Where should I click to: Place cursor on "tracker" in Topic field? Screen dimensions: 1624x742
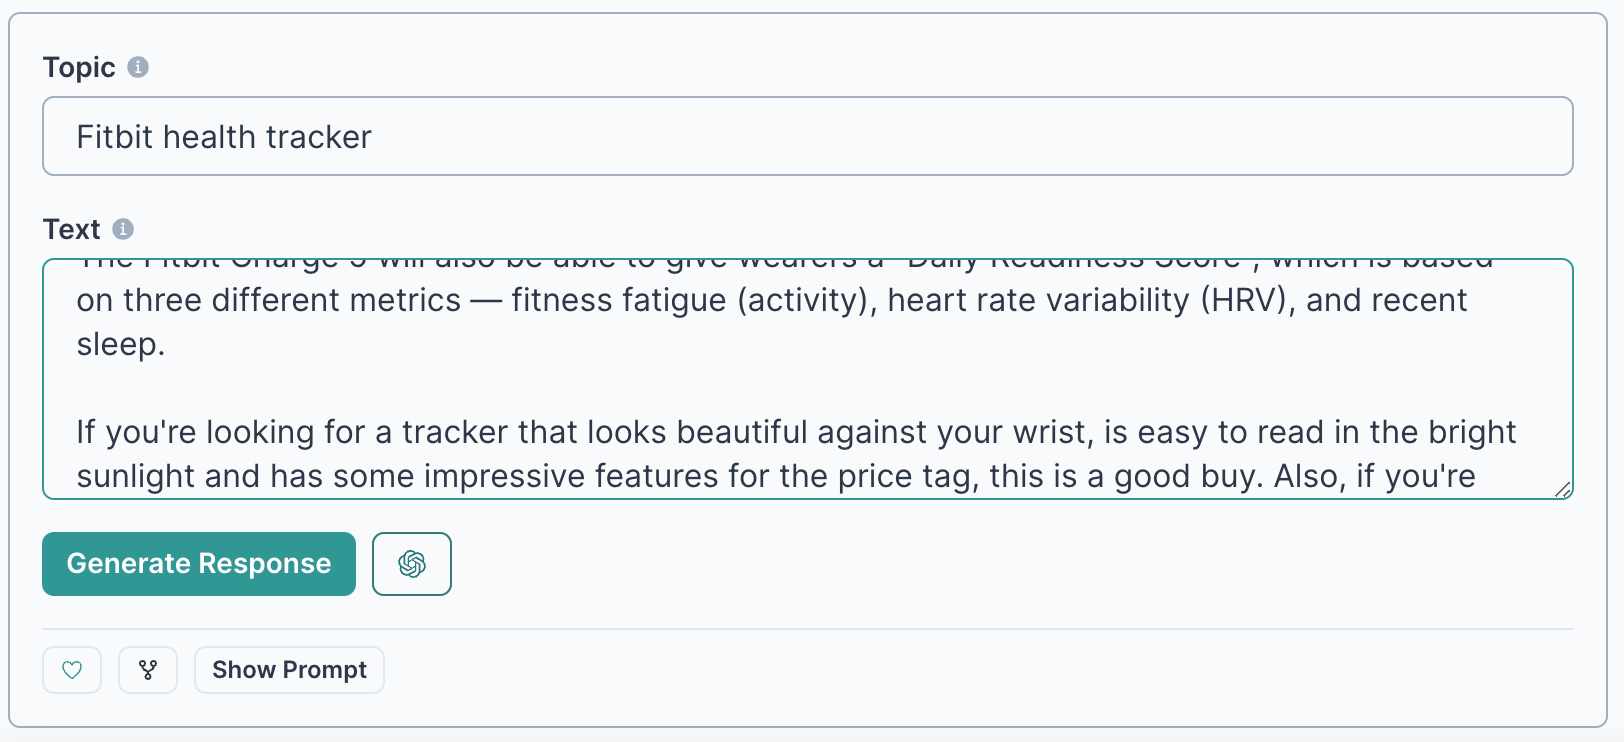click(x=319, y=137)
